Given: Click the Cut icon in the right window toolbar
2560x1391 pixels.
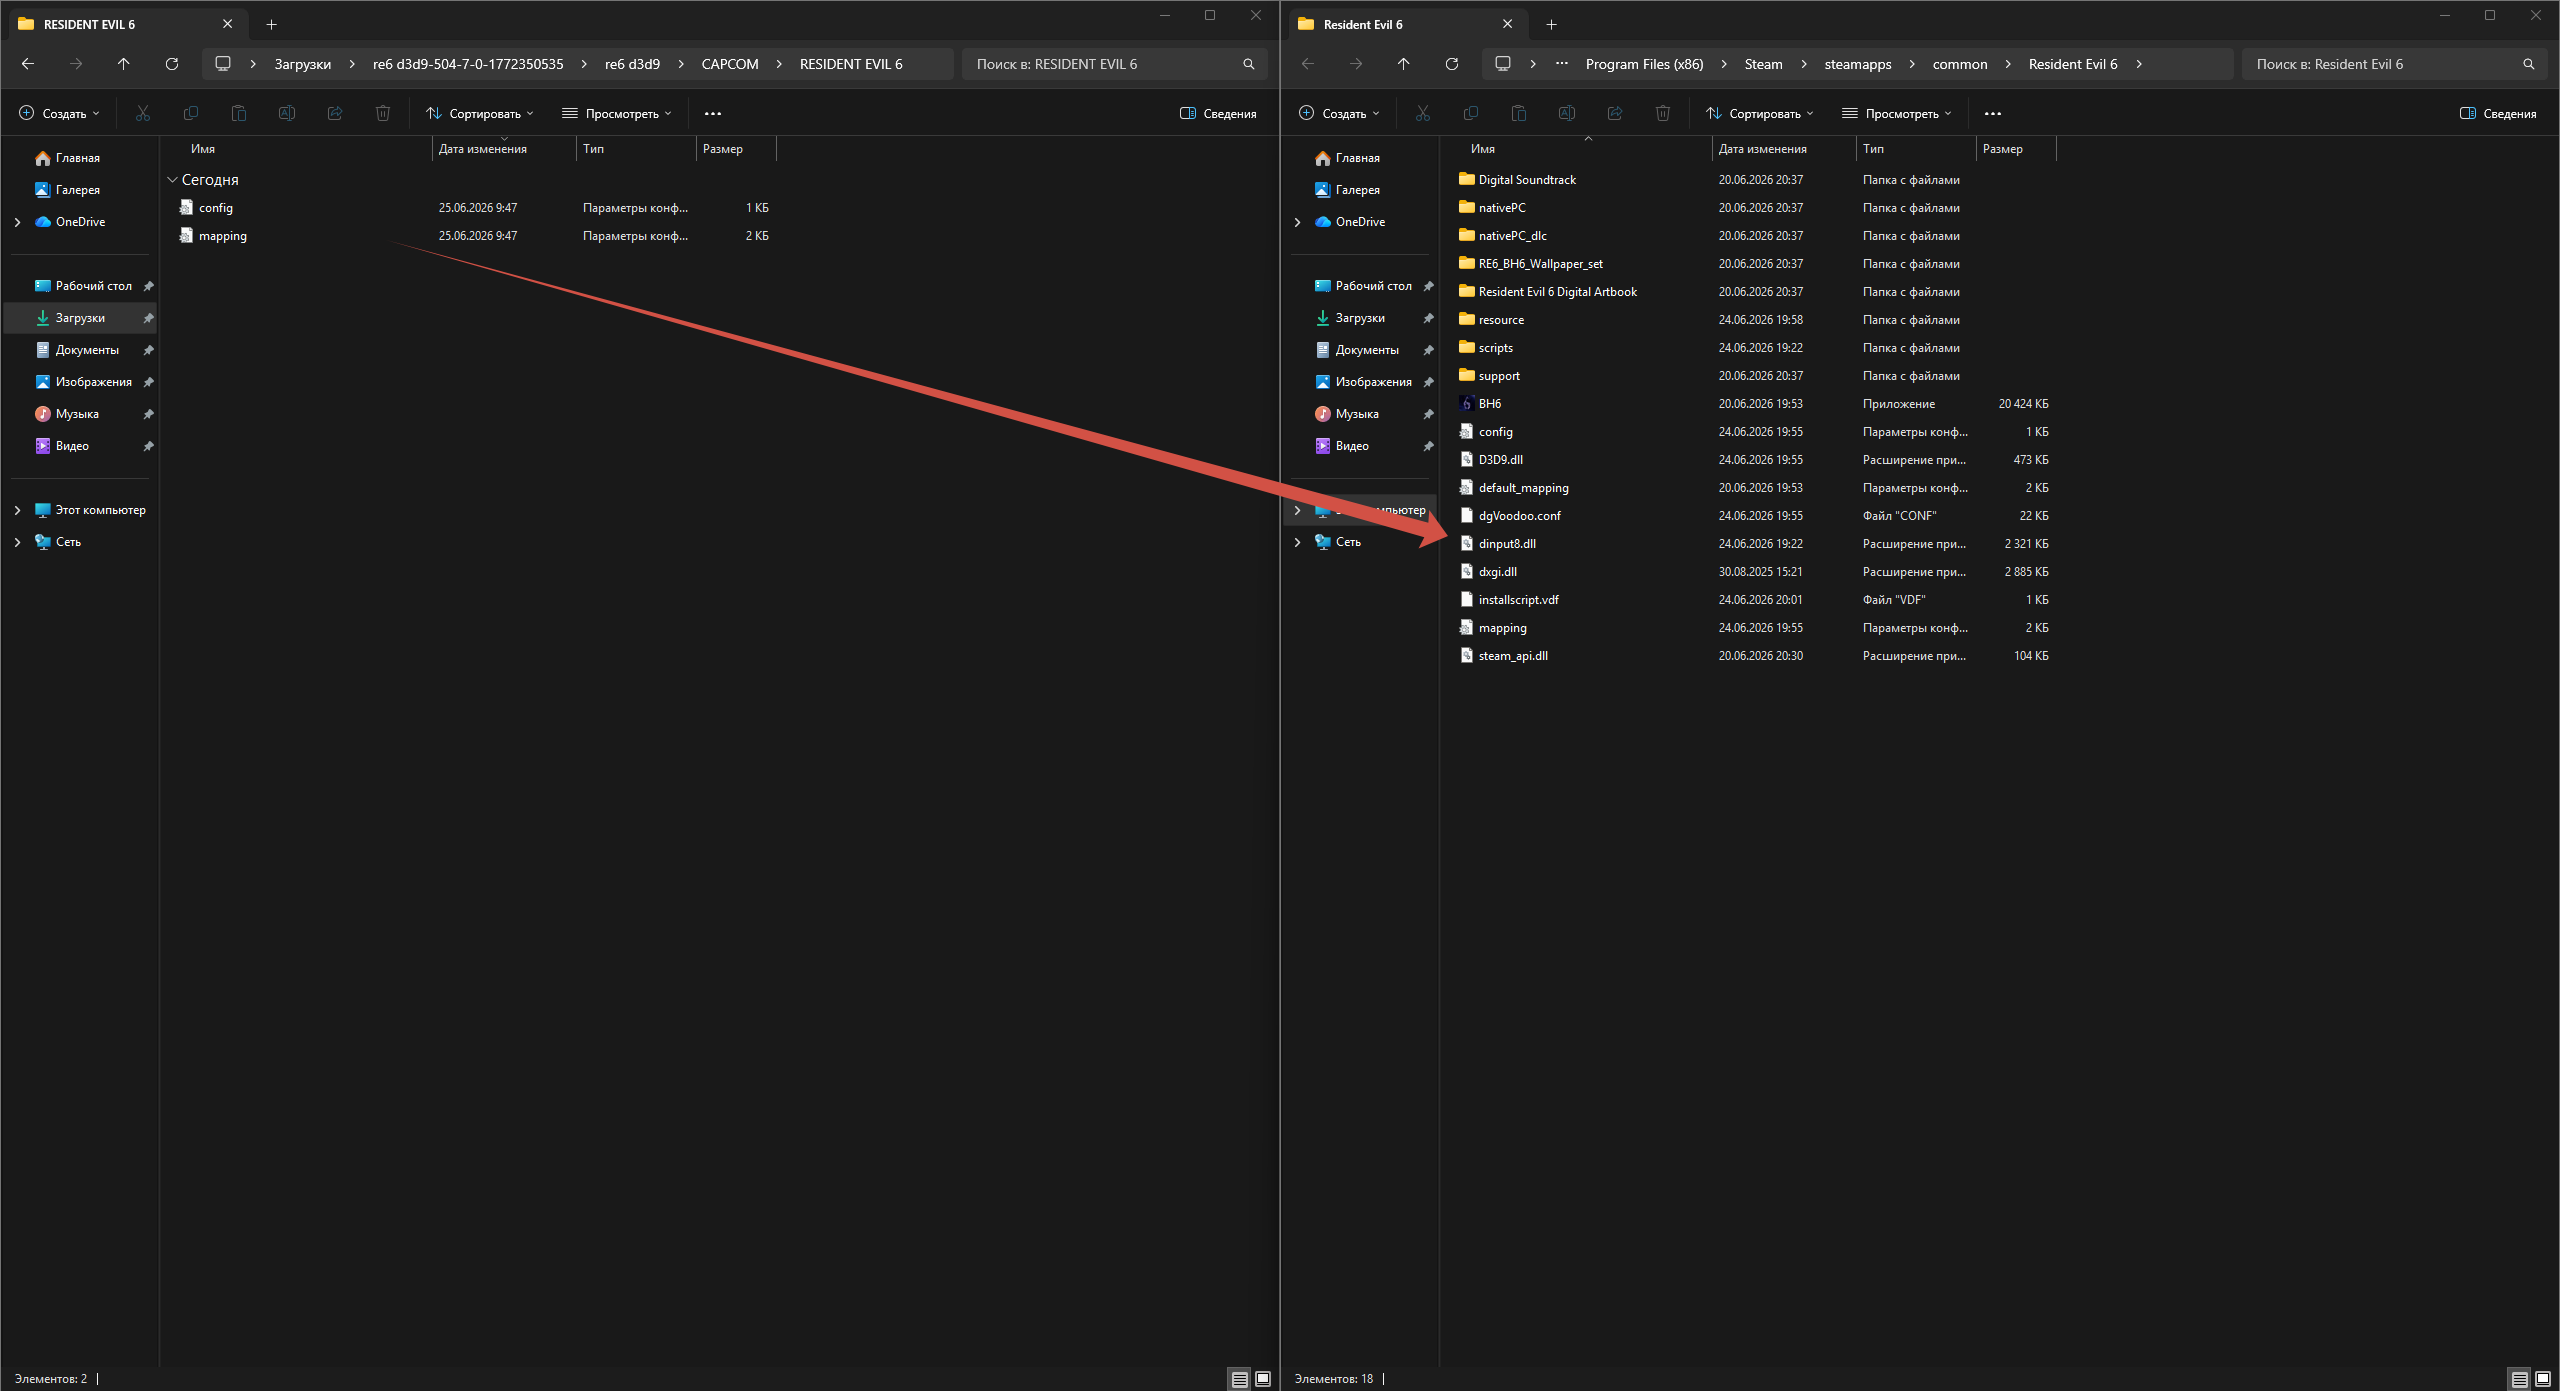Looking at the screenshot, I should point(1423,113).
